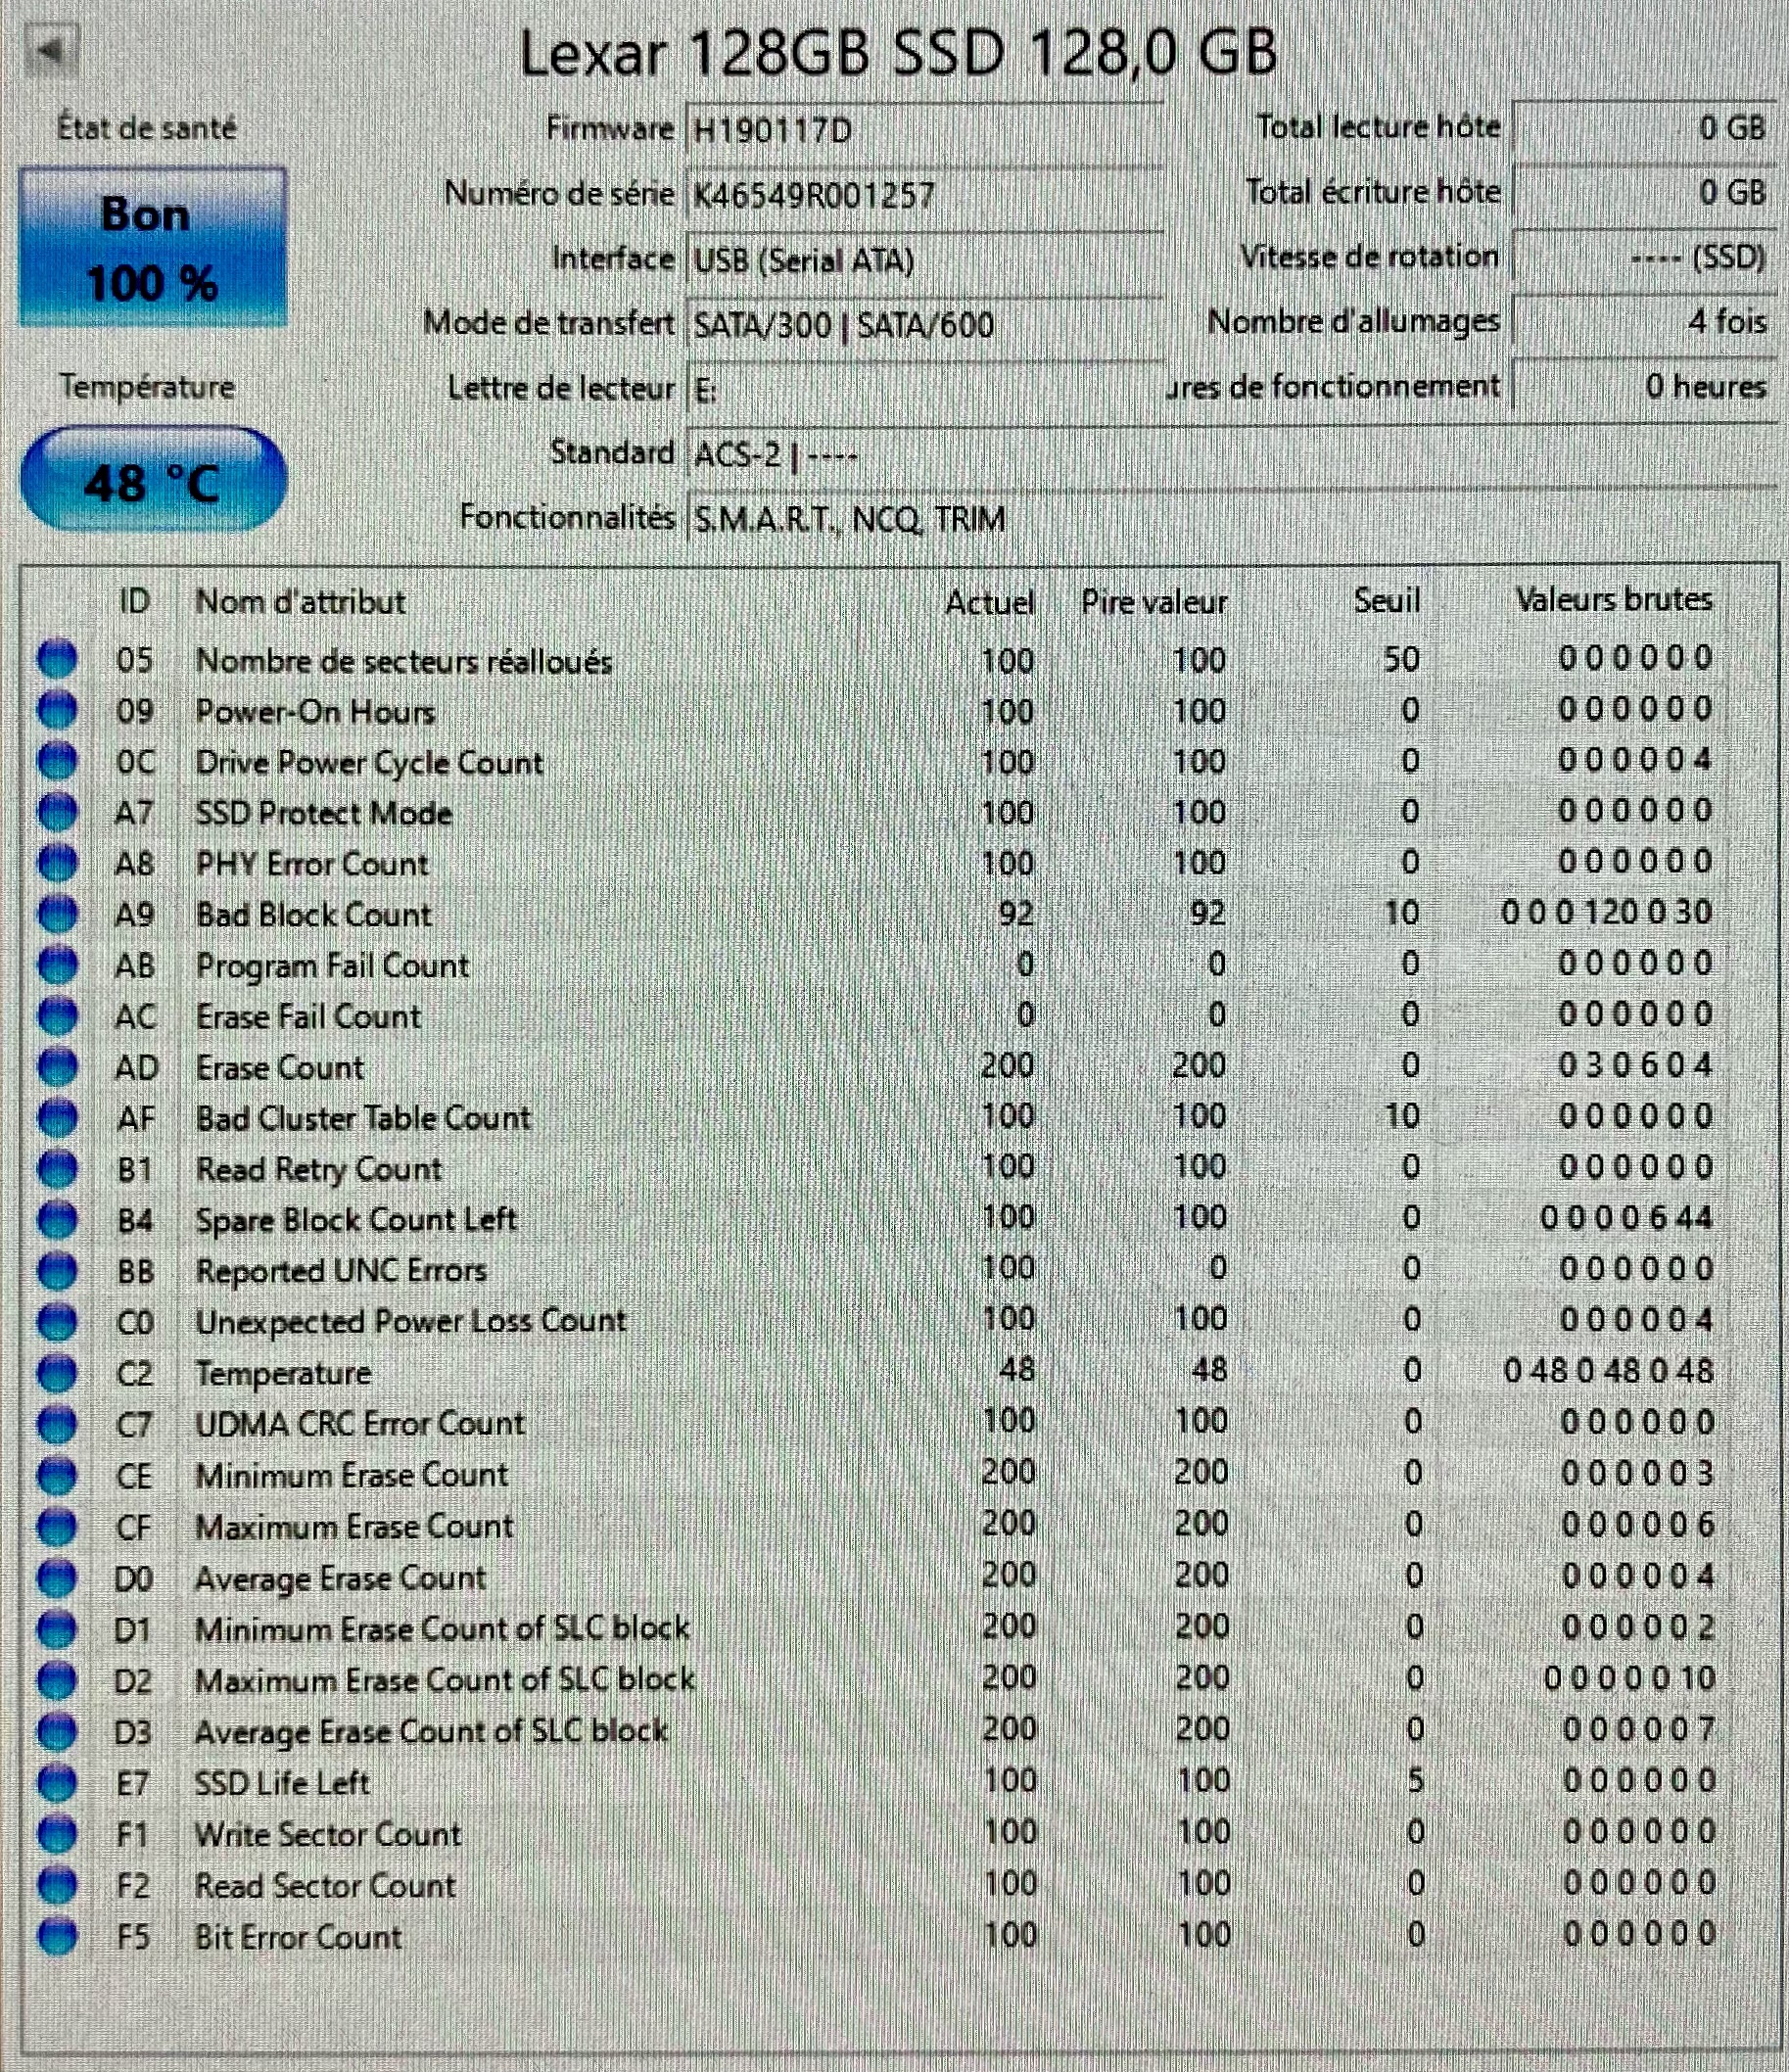Image resolution: width=1789 pixels, height=2072 pixels.
Task: Click the serial number field K46549R001257
Action: (x=925, y=194)
